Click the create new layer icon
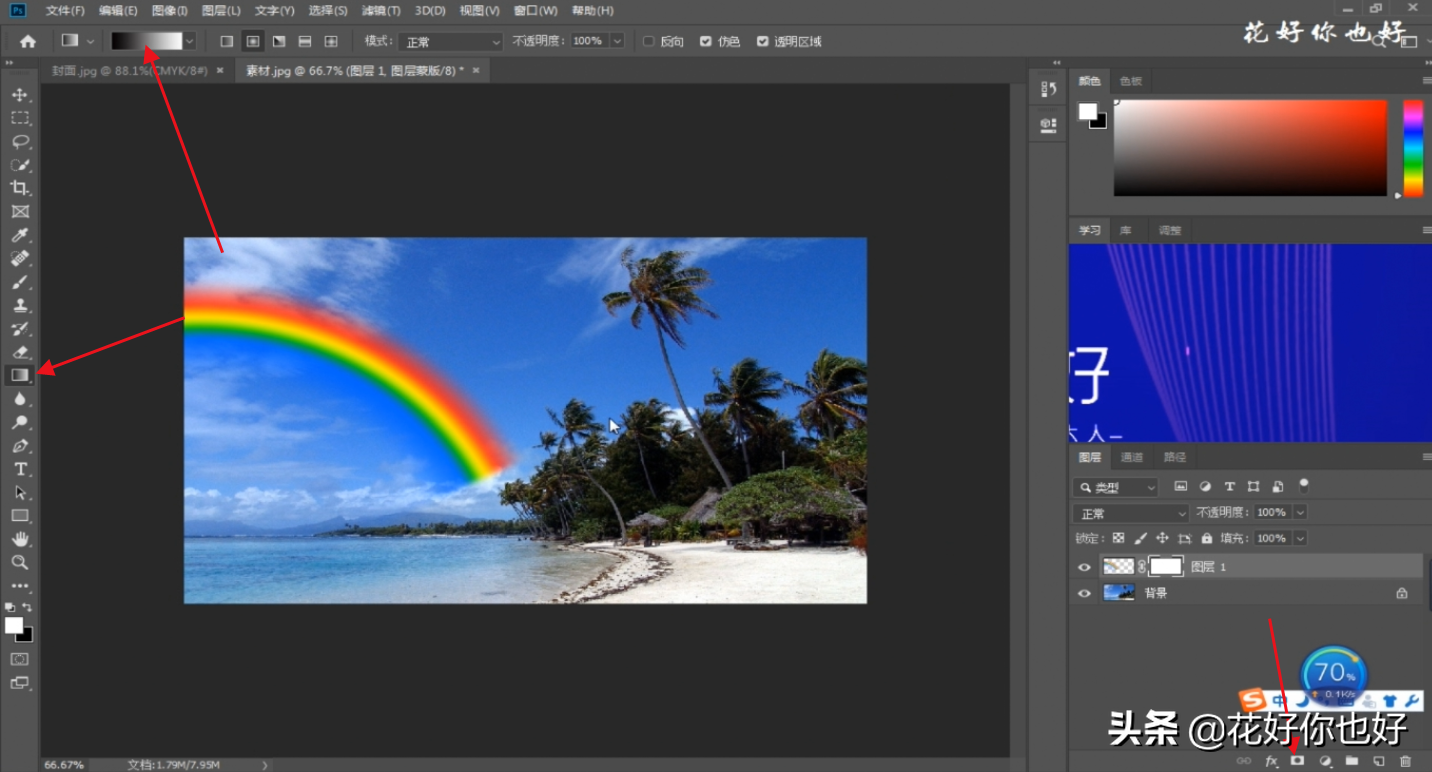Image resolution: width=1432 pixels, height=772 pixels. pyautogui.click(x=1378, y=761)
